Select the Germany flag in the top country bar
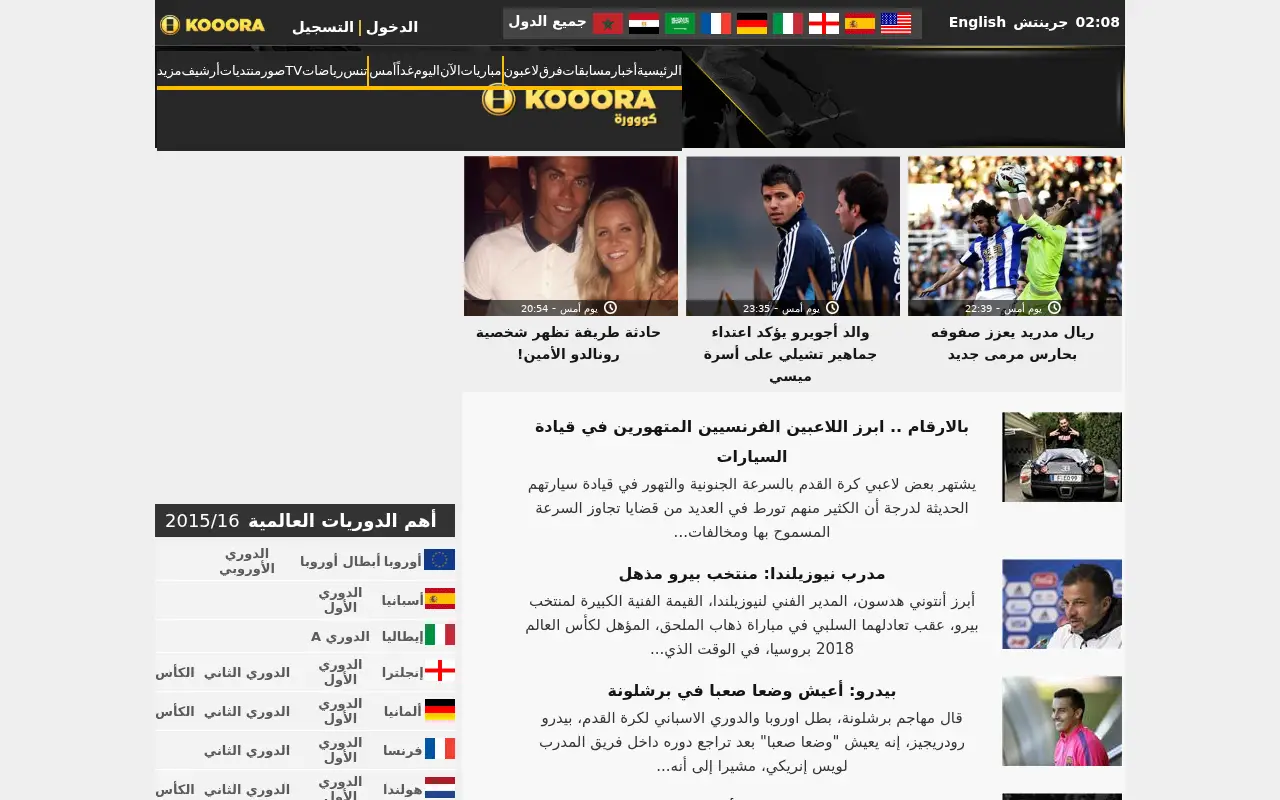This screenshot has width=1280, height=800. 752,23
